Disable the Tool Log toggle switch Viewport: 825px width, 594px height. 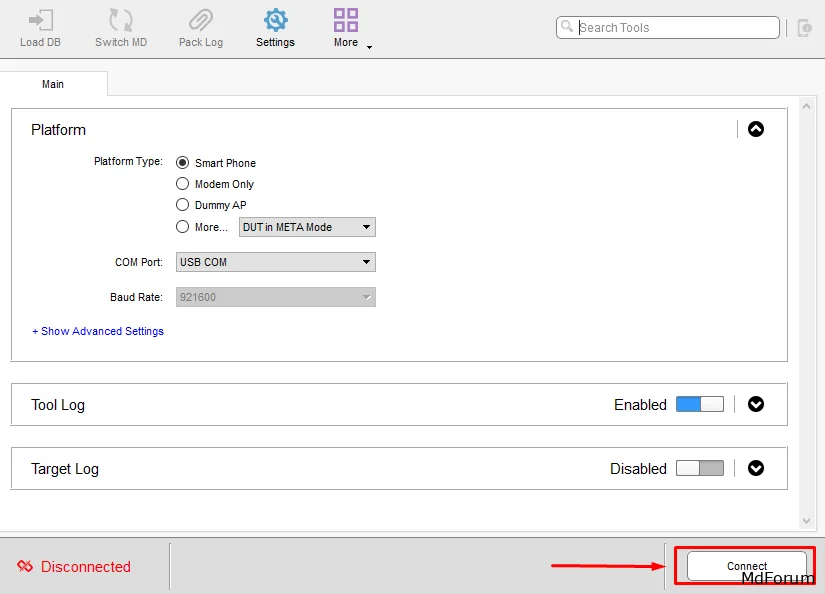pos(699,404)
